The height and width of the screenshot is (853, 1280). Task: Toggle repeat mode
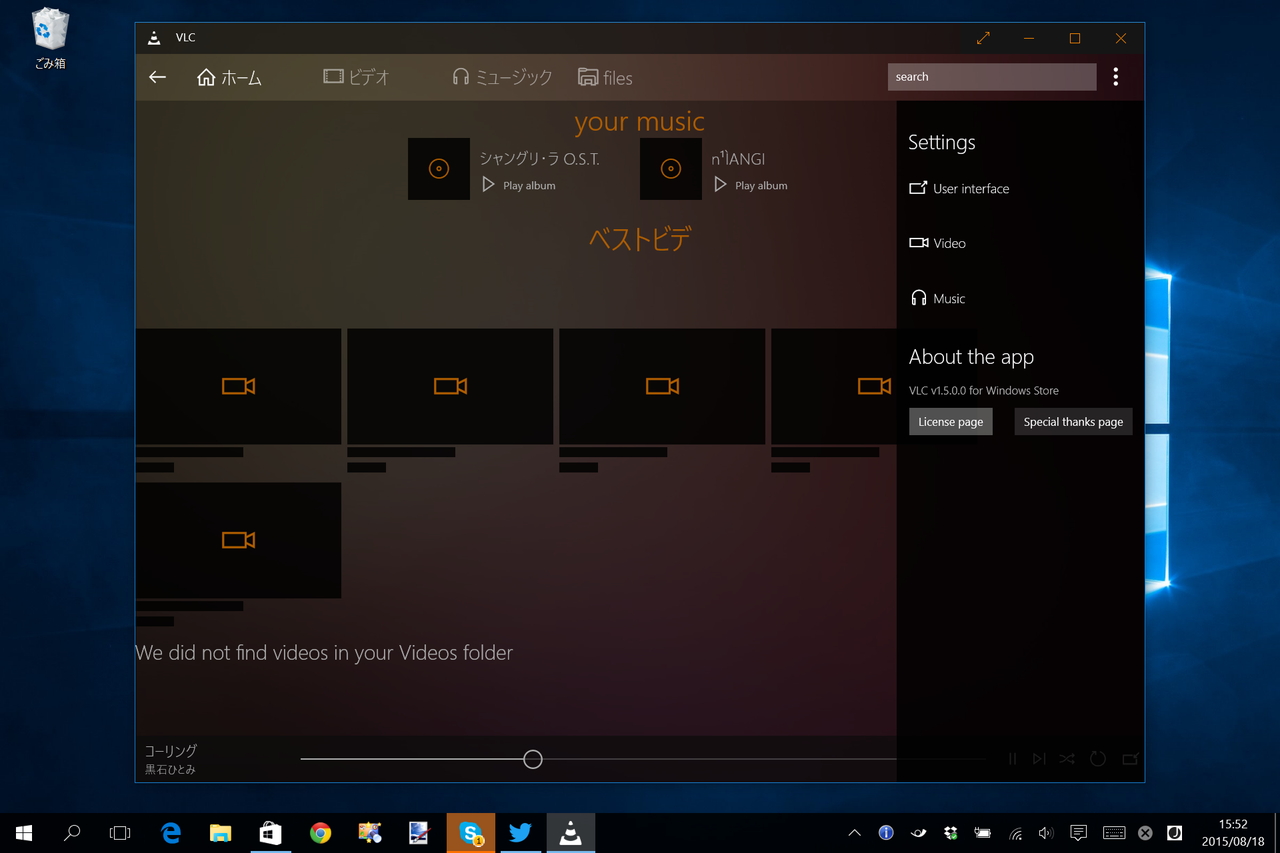(x=1098, y=759)
